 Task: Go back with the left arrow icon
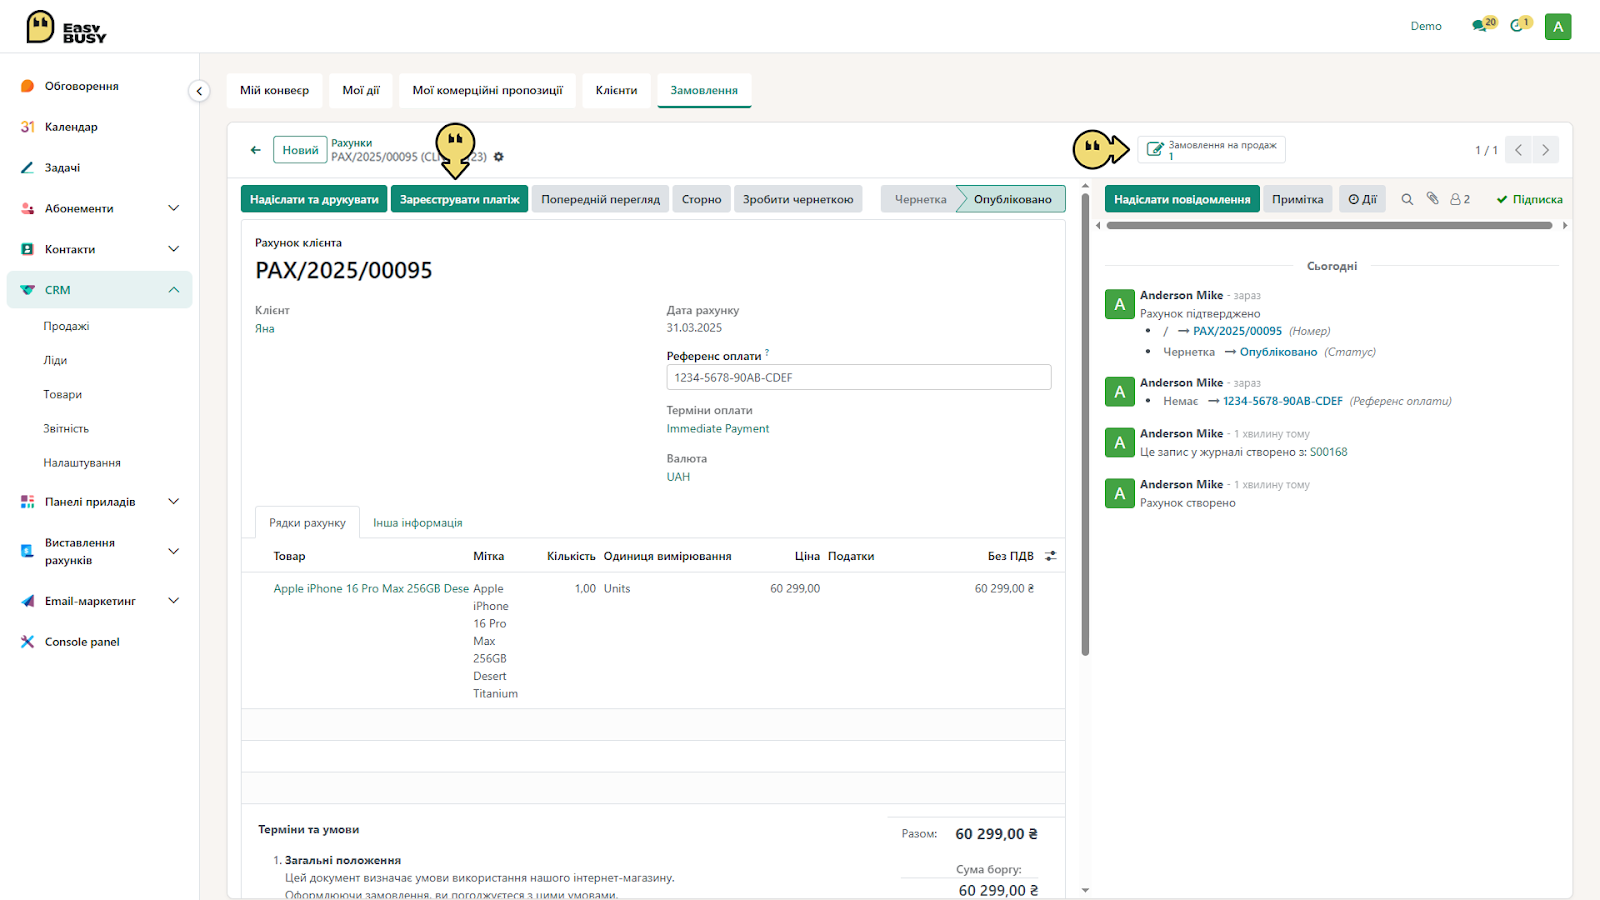click(x=256, y=150)
